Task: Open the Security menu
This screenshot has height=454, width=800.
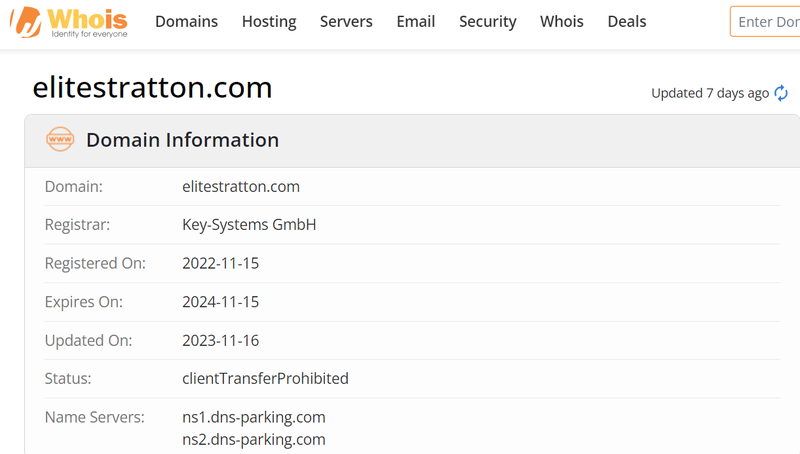Action: point(488,21)
